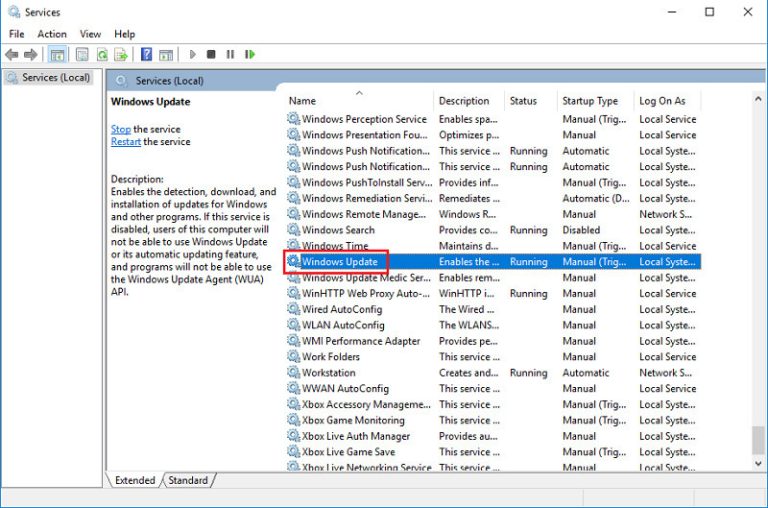Open the View menu
768x508 pixels.
pos(90,34)
